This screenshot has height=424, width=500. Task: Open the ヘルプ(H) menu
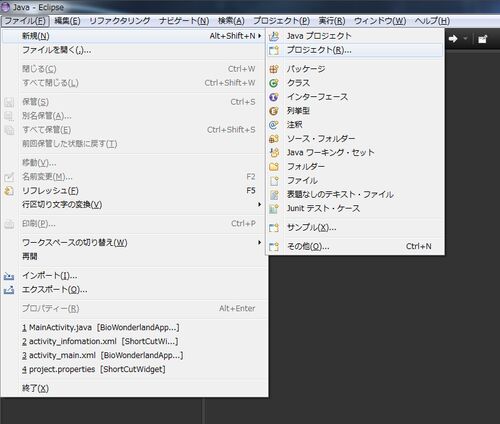coord(432,21)
